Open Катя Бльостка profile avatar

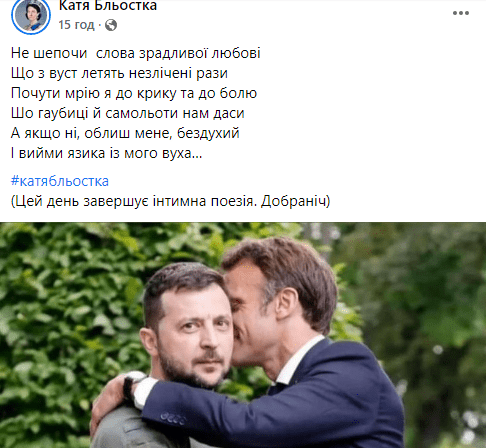pos(31,15)
